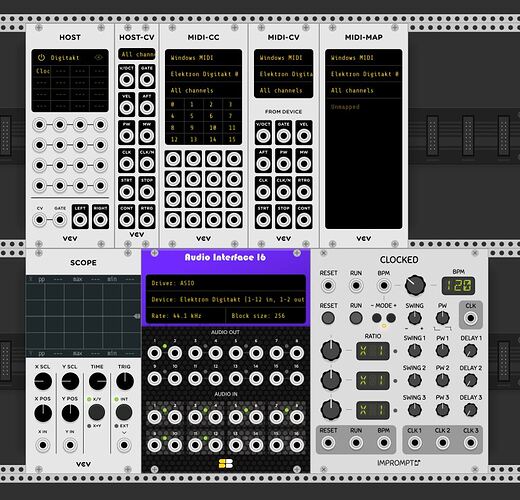Click the RESET button on CLOCKED
The image size is (520, 500).
pyautogui.click(x=328, y=318)
